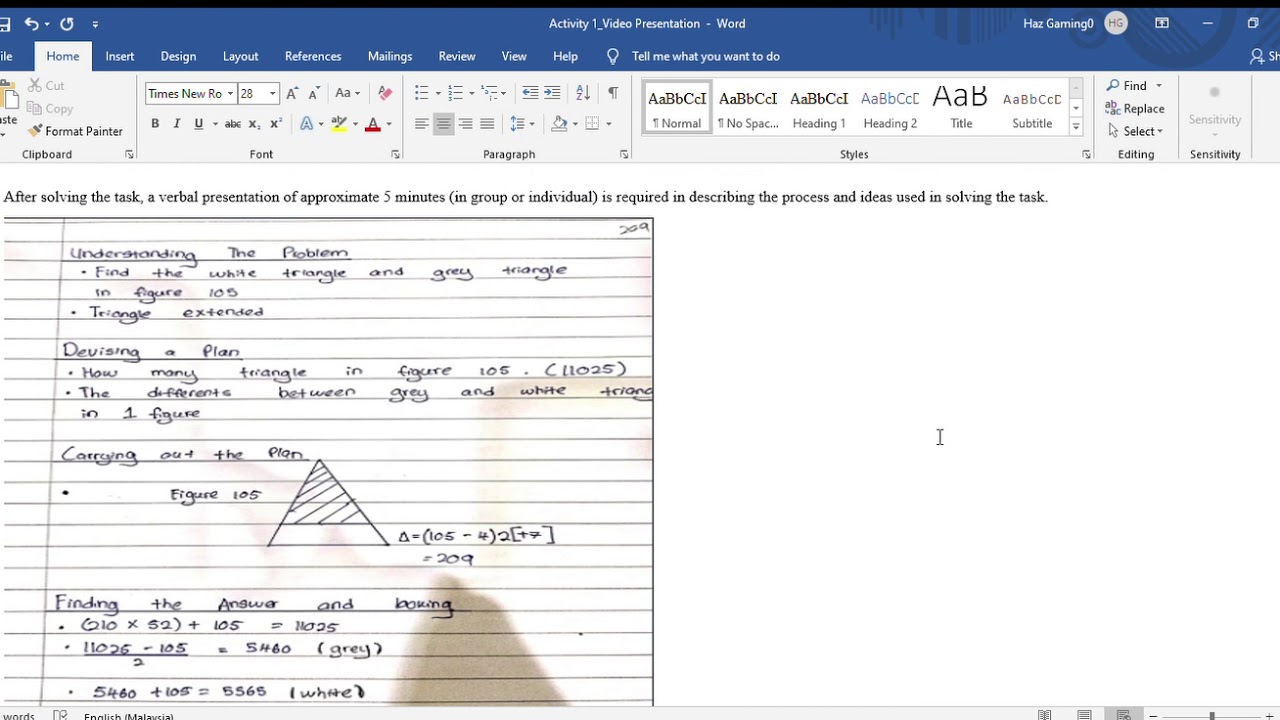
Task: Expand the Styles gallery More arrow
Action: (1076, 126)
